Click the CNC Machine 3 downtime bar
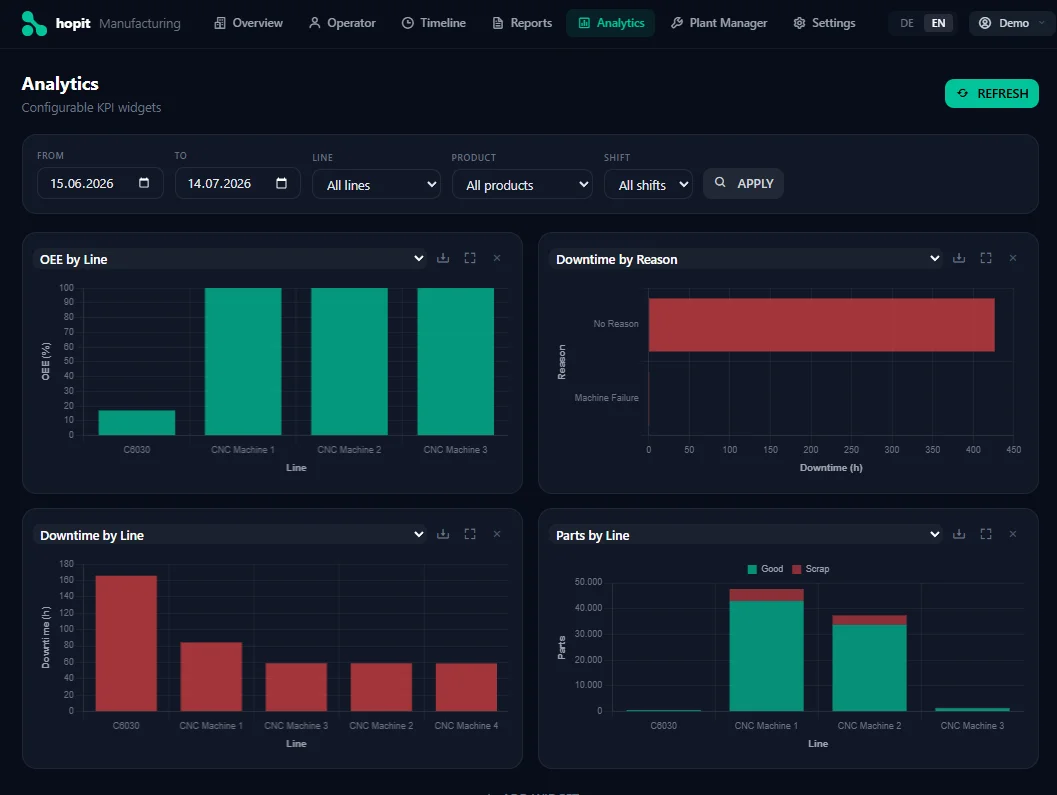This screenshot has width=1057, height=795. click(296, 686)
